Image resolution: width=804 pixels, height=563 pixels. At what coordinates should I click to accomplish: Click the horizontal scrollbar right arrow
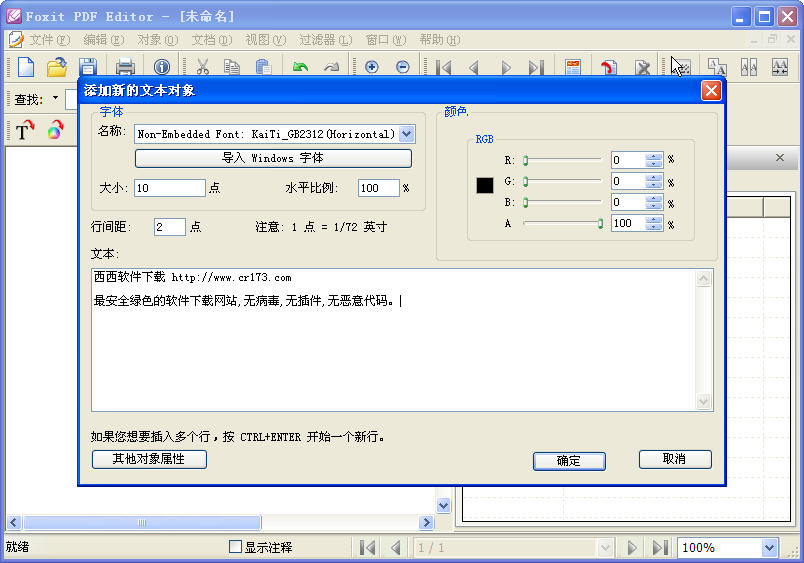click(x=426, y=522)
